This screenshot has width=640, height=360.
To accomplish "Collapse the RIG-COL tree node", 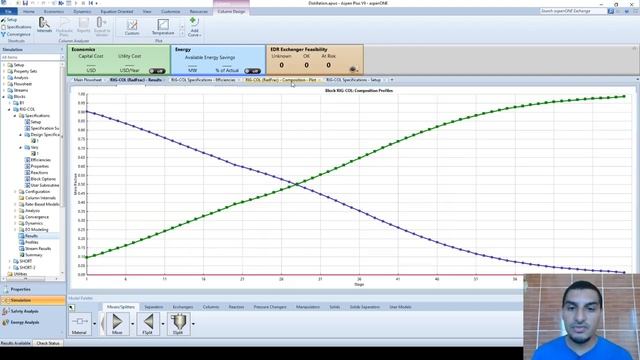I will tap(10, 109).
